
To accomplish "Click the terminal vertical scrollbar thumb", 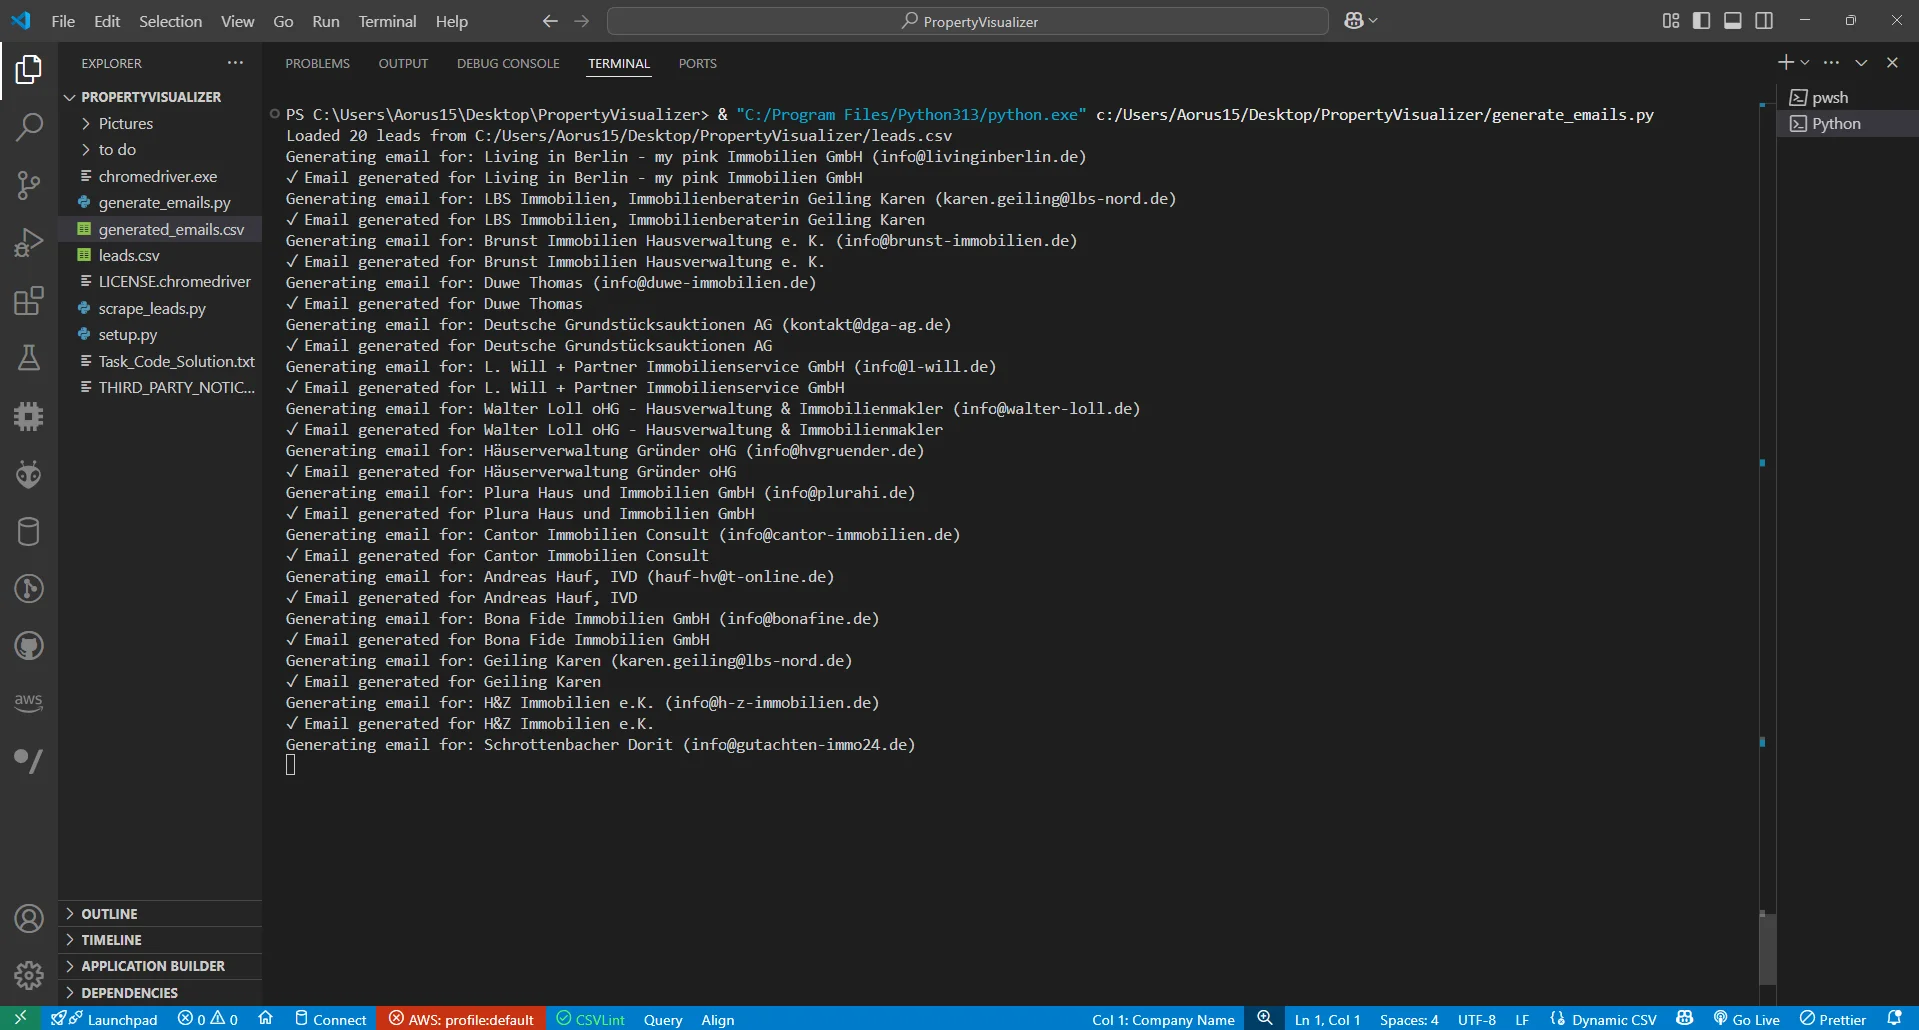I will pyautogui.click(x=1767, y=948).
